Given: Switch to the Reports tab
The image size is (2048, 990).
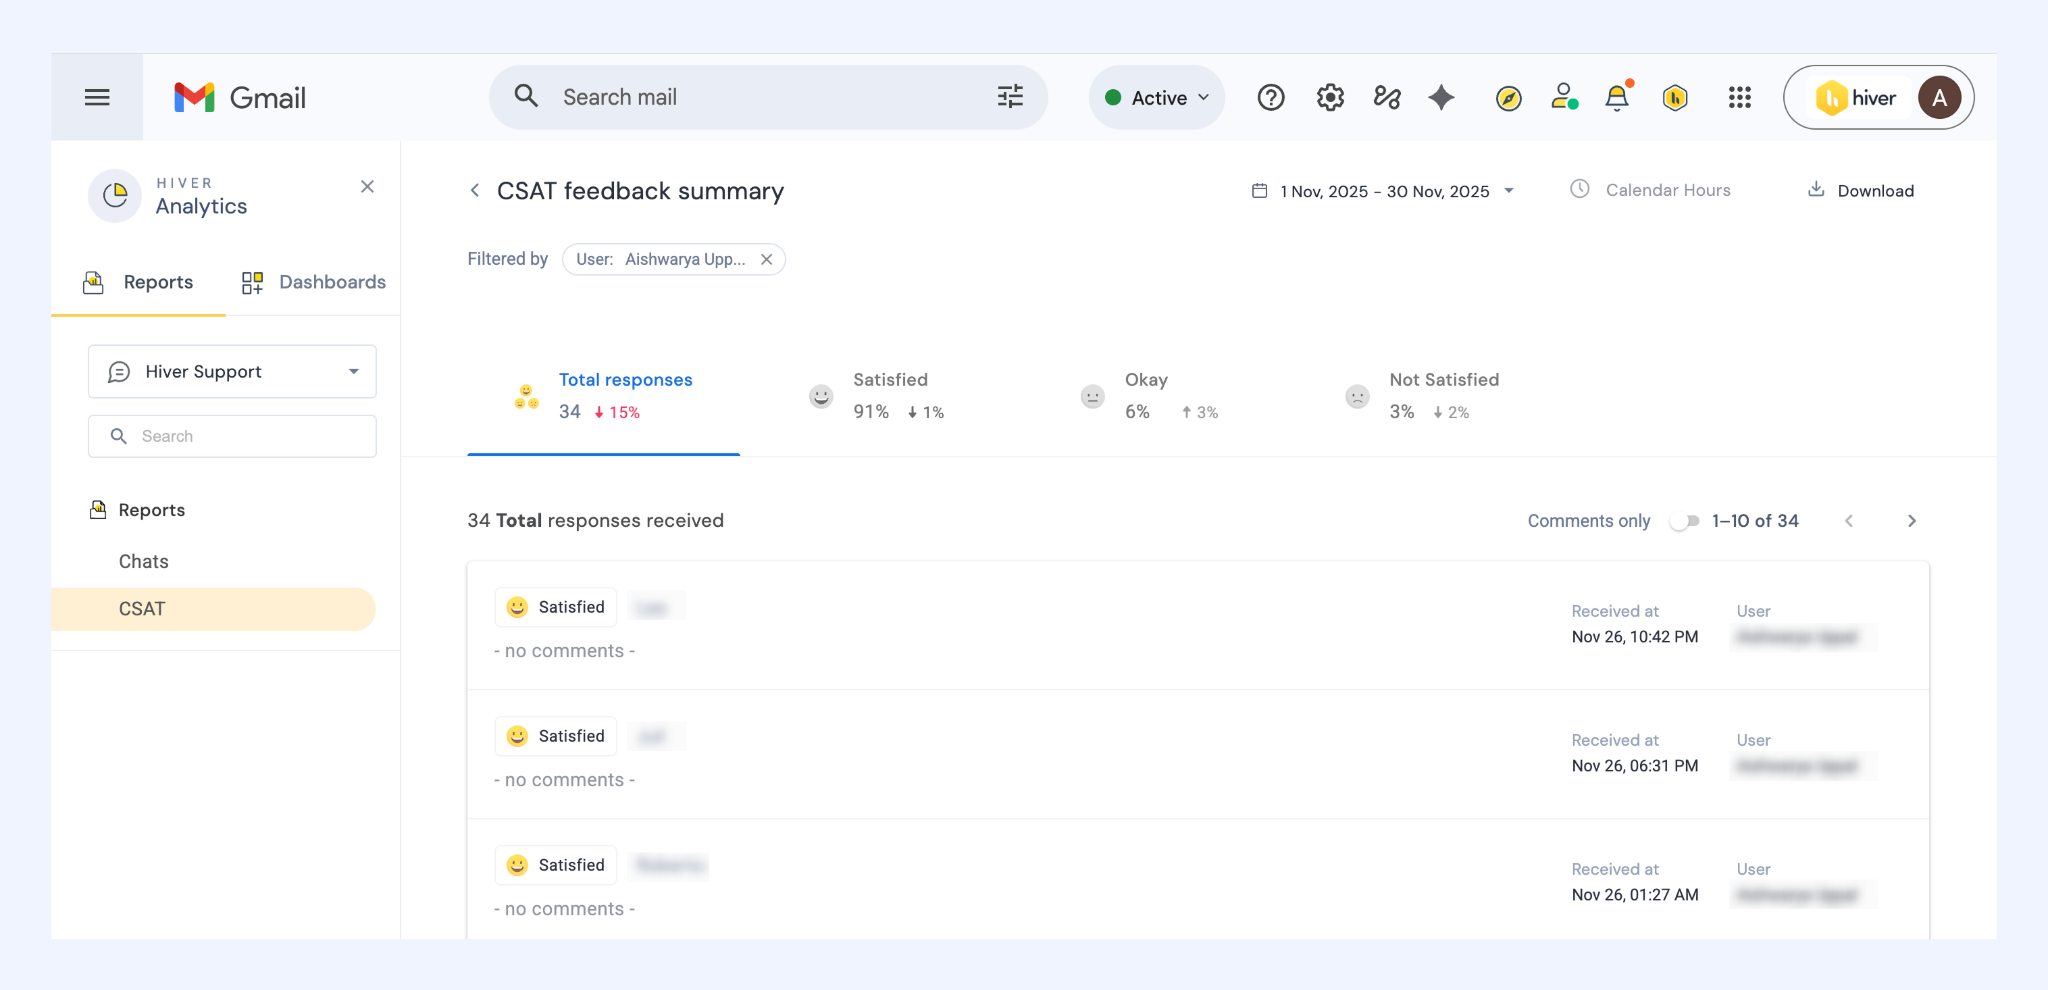Looking at the screenshot, I should point(138,283).
